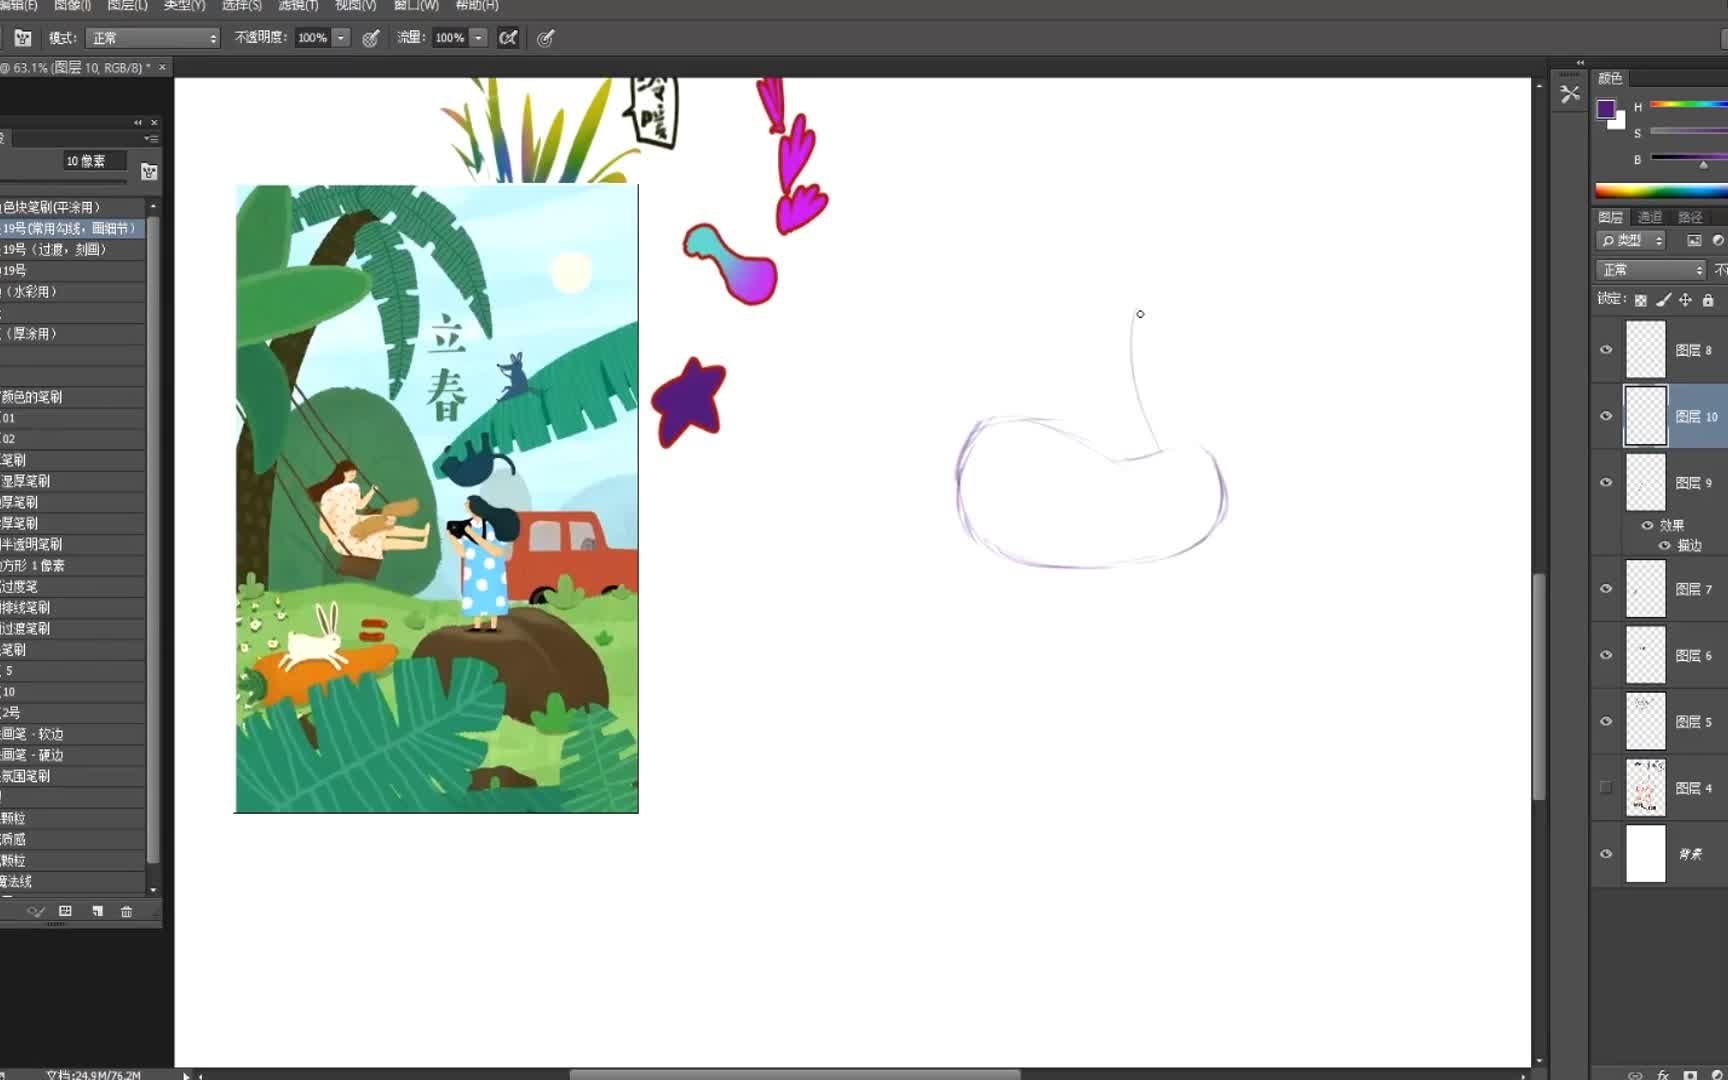Viewport: 1728px width, 1080px height.
Task: Open flow 流量 slider dropdown arrow
Action: [x=478, y=38]
